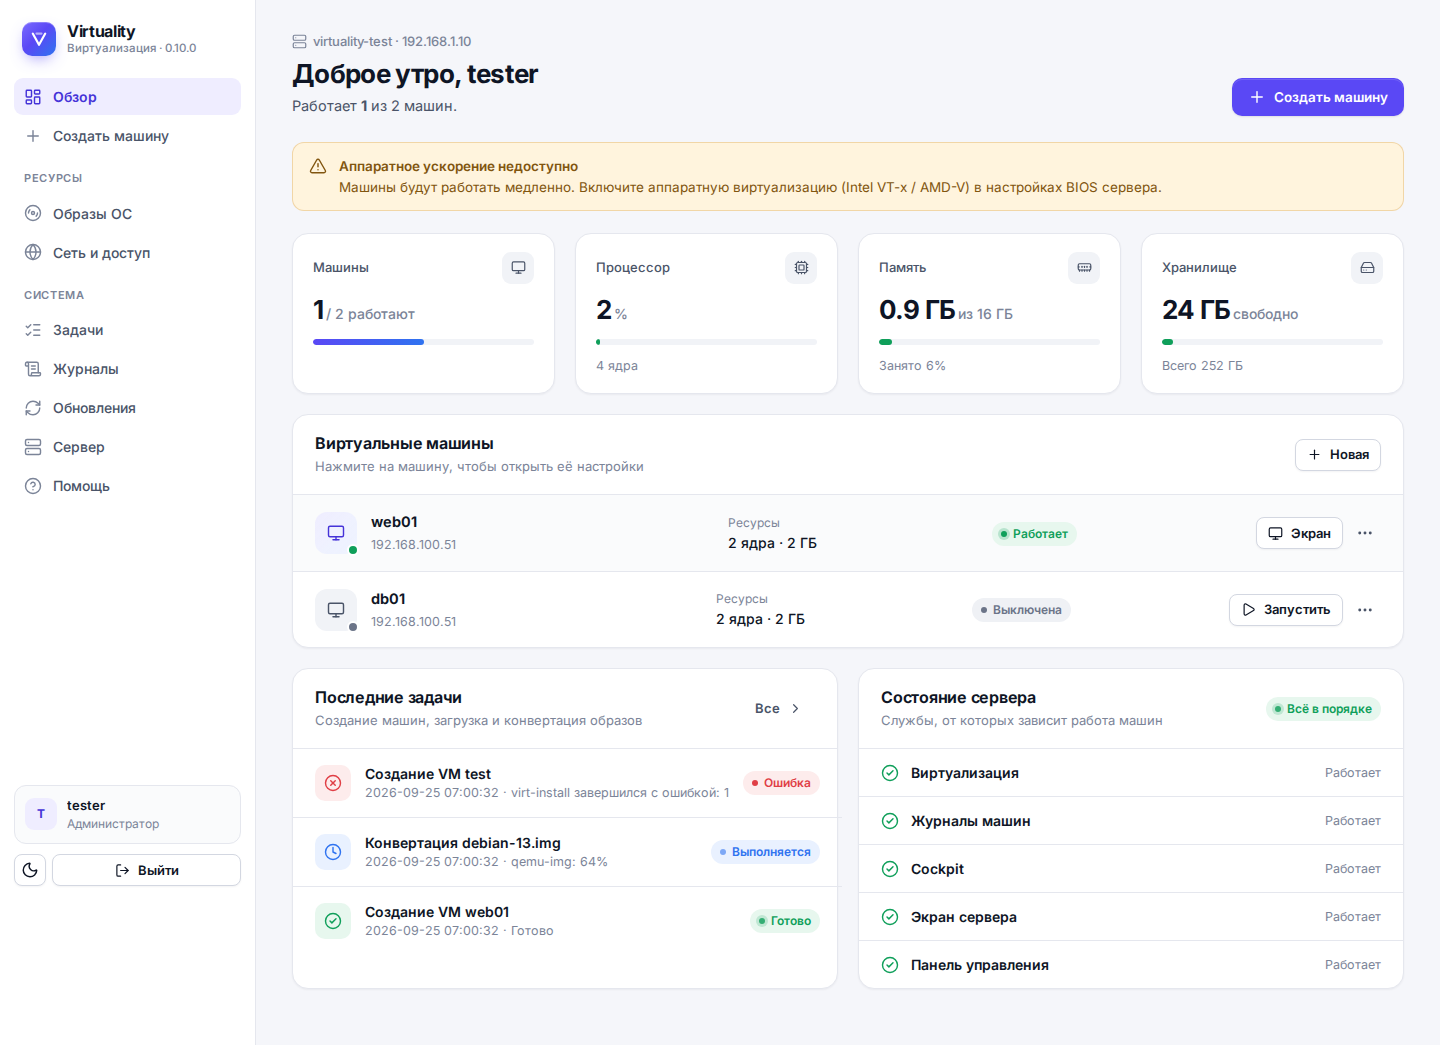Click the memory icon in Память card
This screenshot has width=1440, height=1045.
click(x=1084, y=268)
